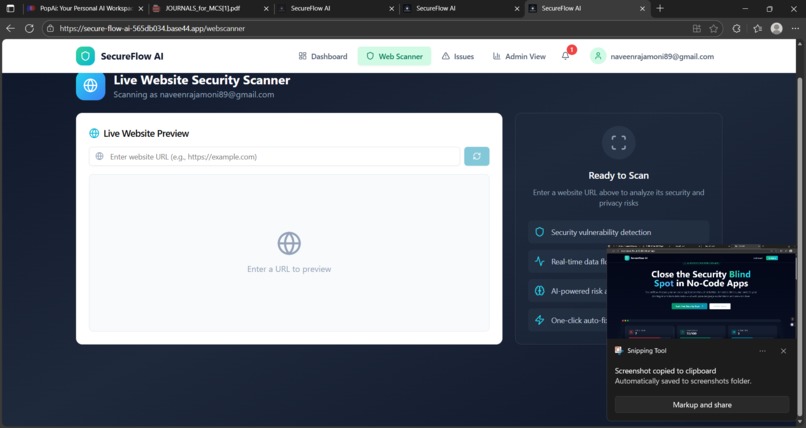Open the favorites list icon
This screenshot has width=806, height=428.
(x=757, y=29)
